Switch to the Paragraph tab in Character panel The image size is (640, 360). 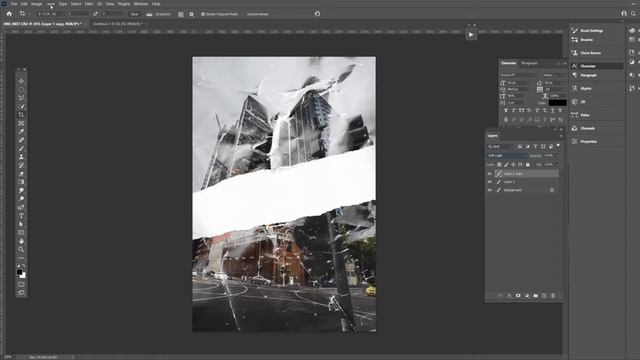[529, 63]
